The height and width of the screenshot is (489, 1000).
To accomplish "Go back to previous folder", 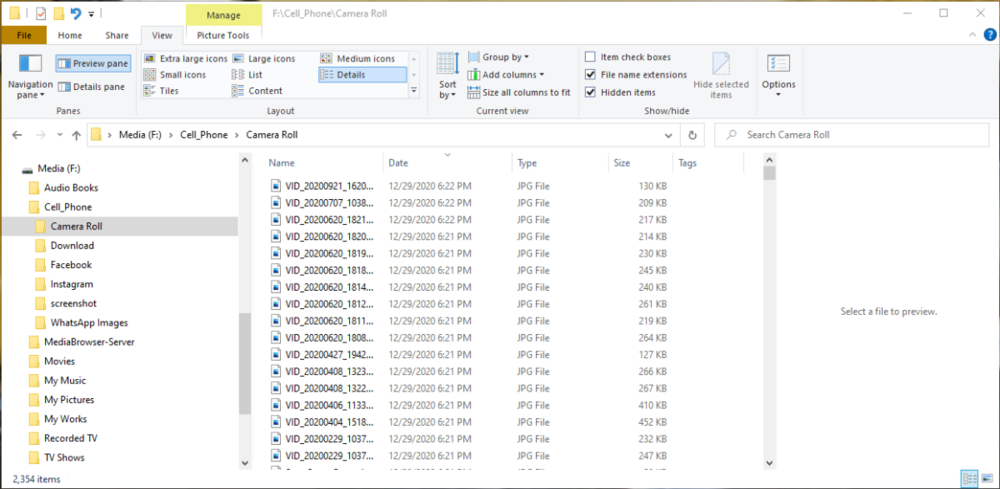I will (17, 135).
